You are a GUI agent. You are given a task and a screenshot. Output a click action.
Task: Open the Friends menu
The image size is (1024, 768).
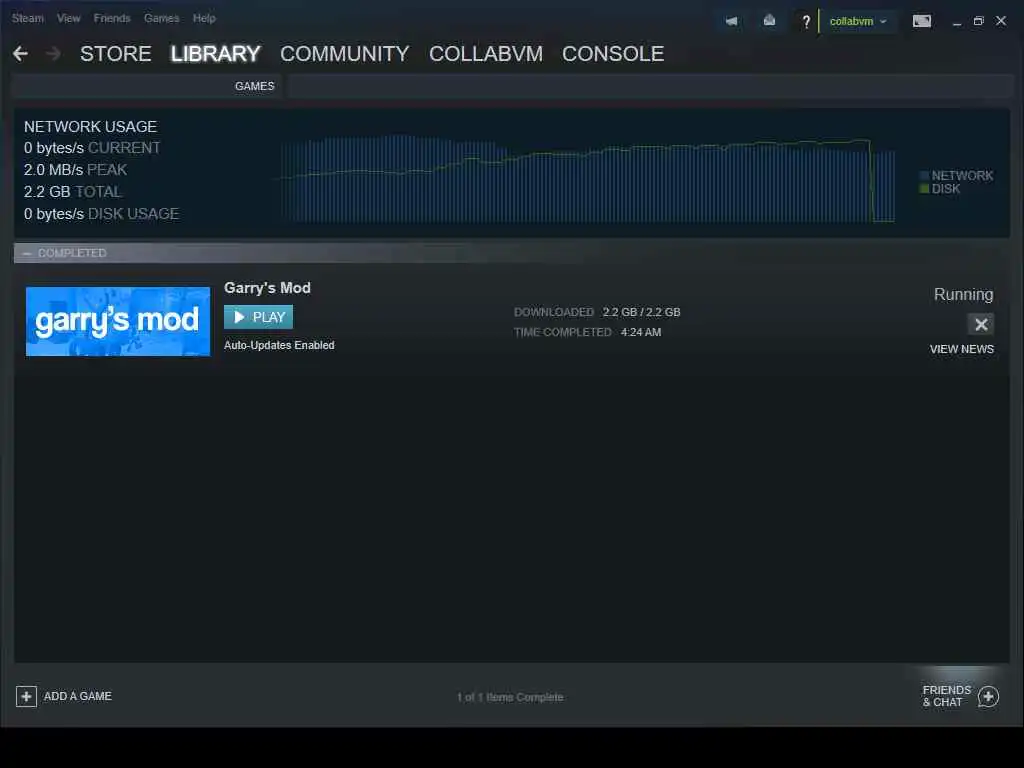(112, 18)
